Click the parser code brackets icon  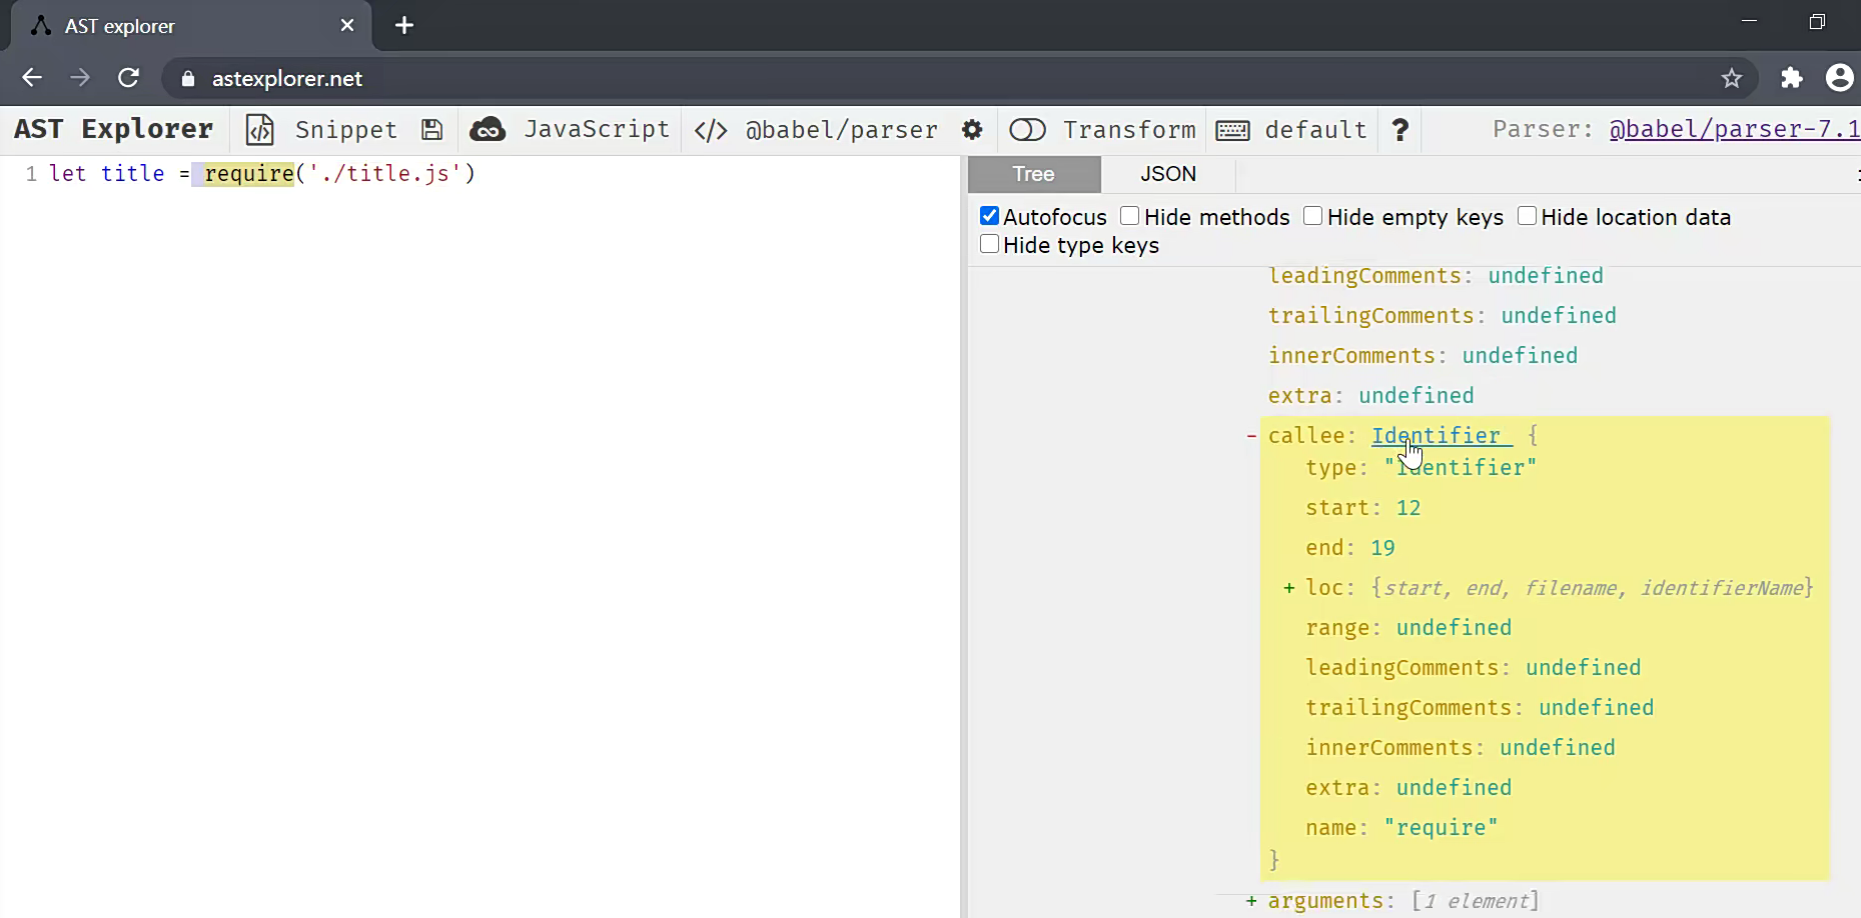coord(711,130)
